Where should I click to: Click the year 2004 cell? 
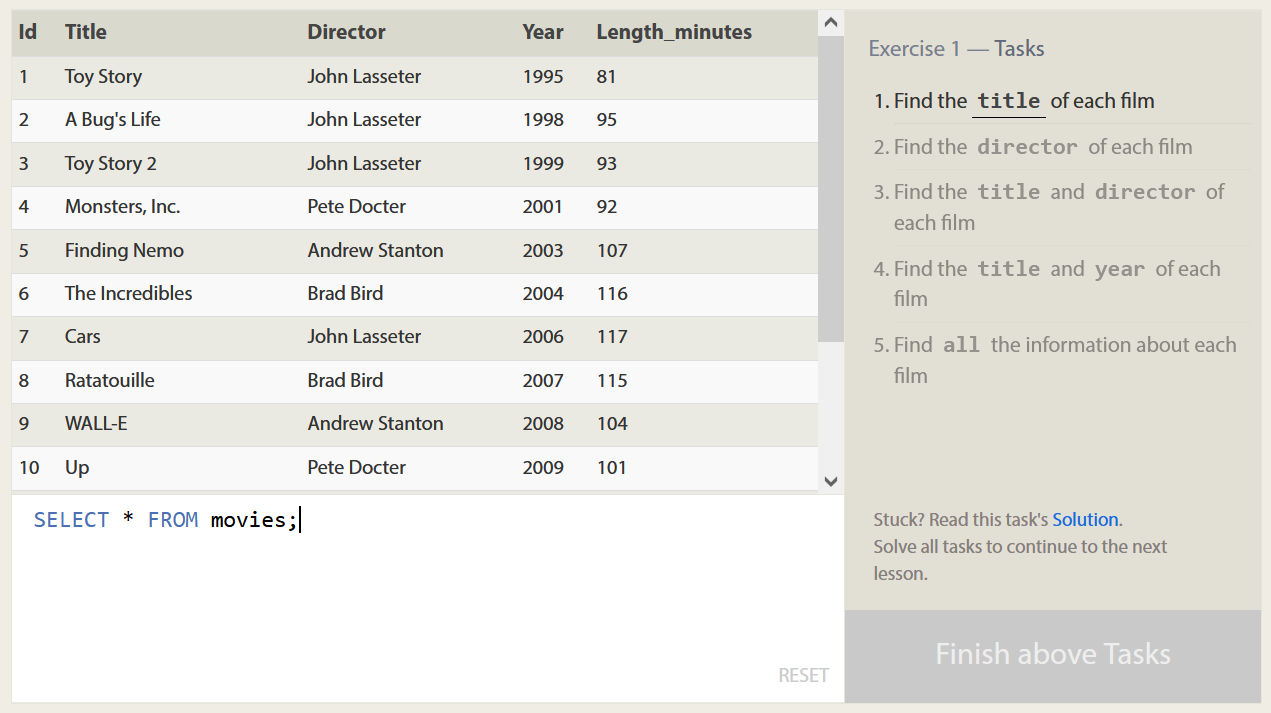[543, 293]
